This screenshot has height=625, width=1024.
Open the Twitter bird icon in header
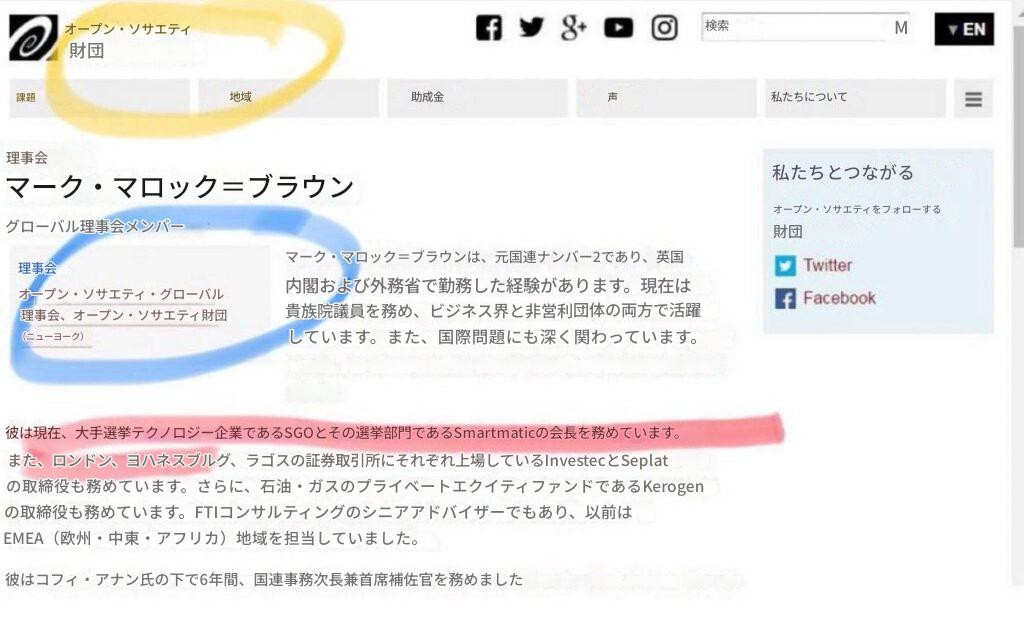(531, 27)
